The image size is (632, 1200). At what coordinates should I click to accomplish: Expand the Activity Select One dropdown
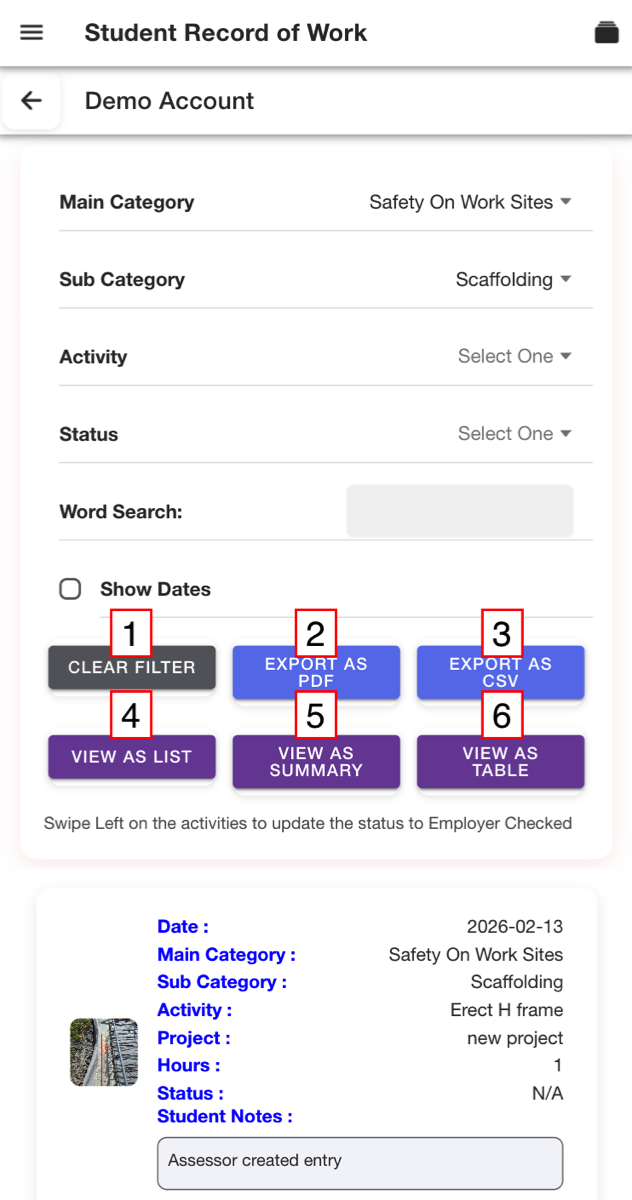[515, 356]
